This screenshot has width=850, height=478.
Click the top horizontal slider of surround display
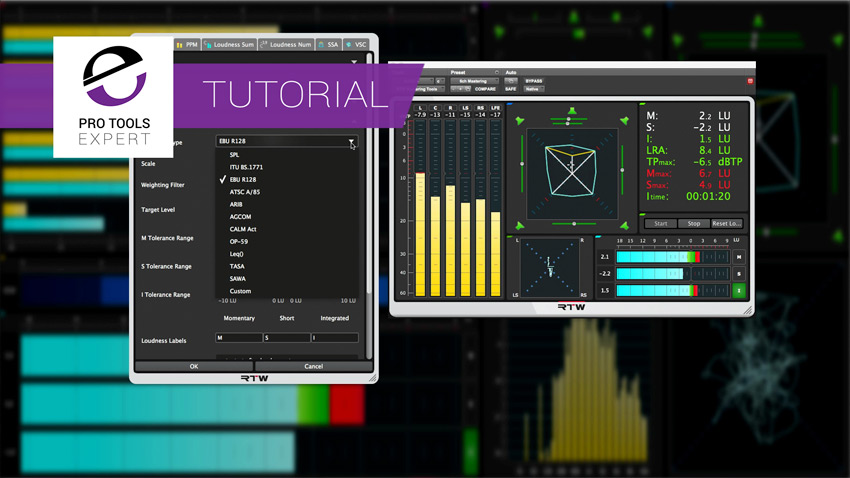568,121
